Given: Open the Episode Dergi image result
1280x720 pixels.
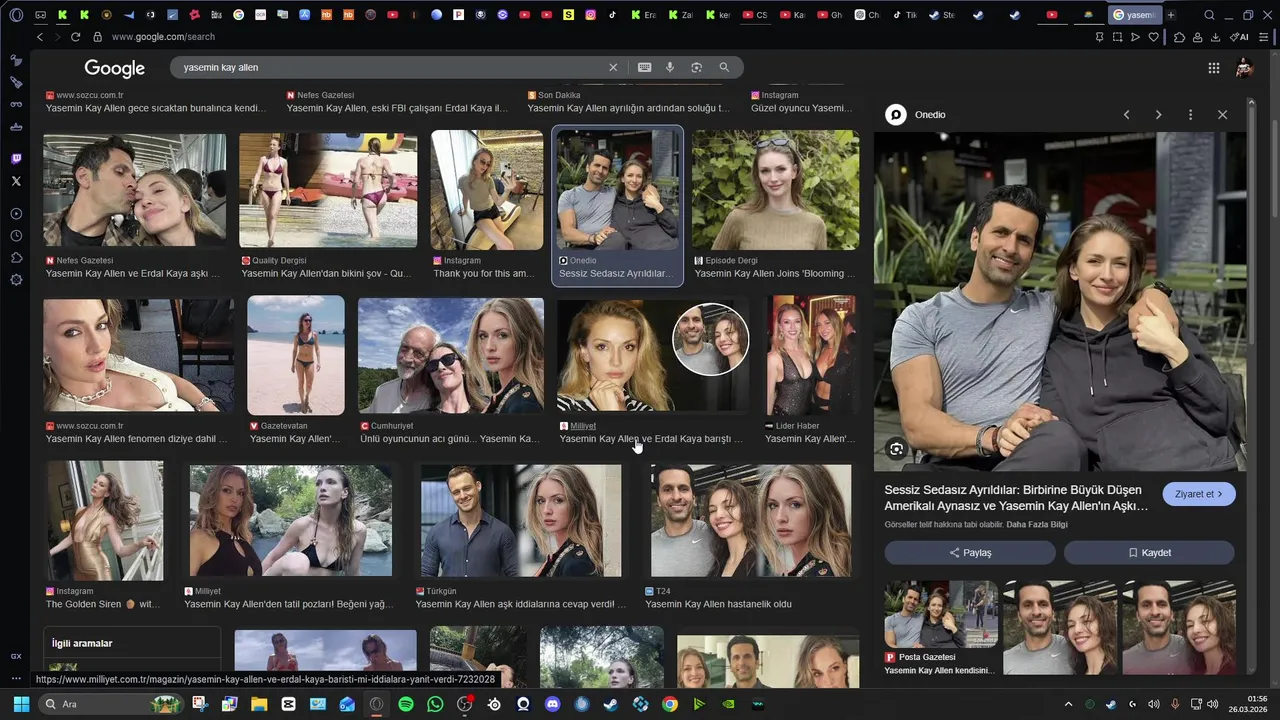Looking at the screenshot, I should (775, 190).
